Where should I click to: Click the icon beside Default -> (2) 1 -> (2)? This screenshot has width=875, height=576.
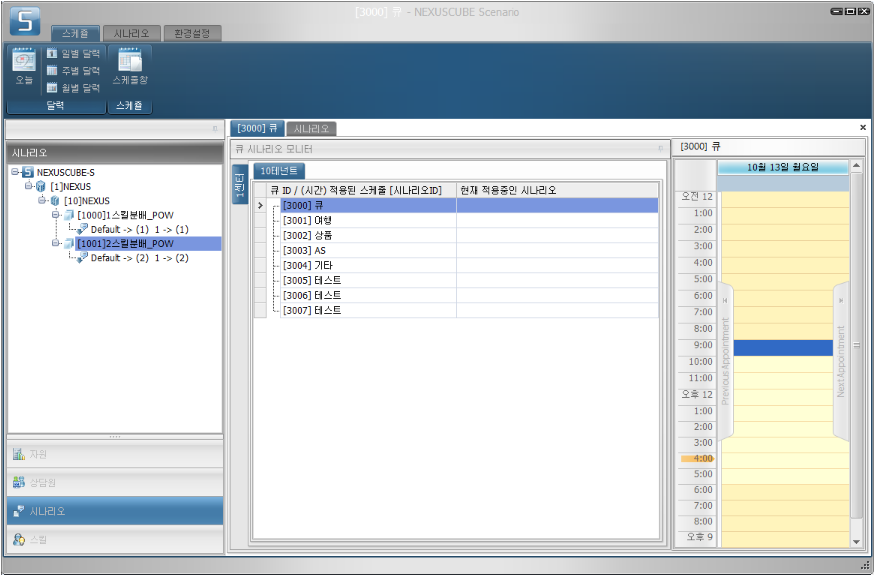point(82,257)
